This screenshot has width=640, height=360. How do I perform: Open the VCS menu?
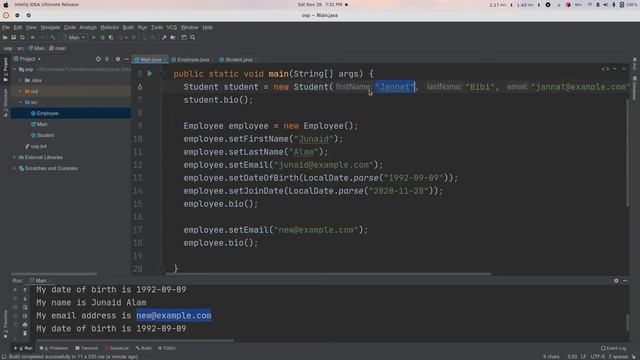tap(171, 27)
